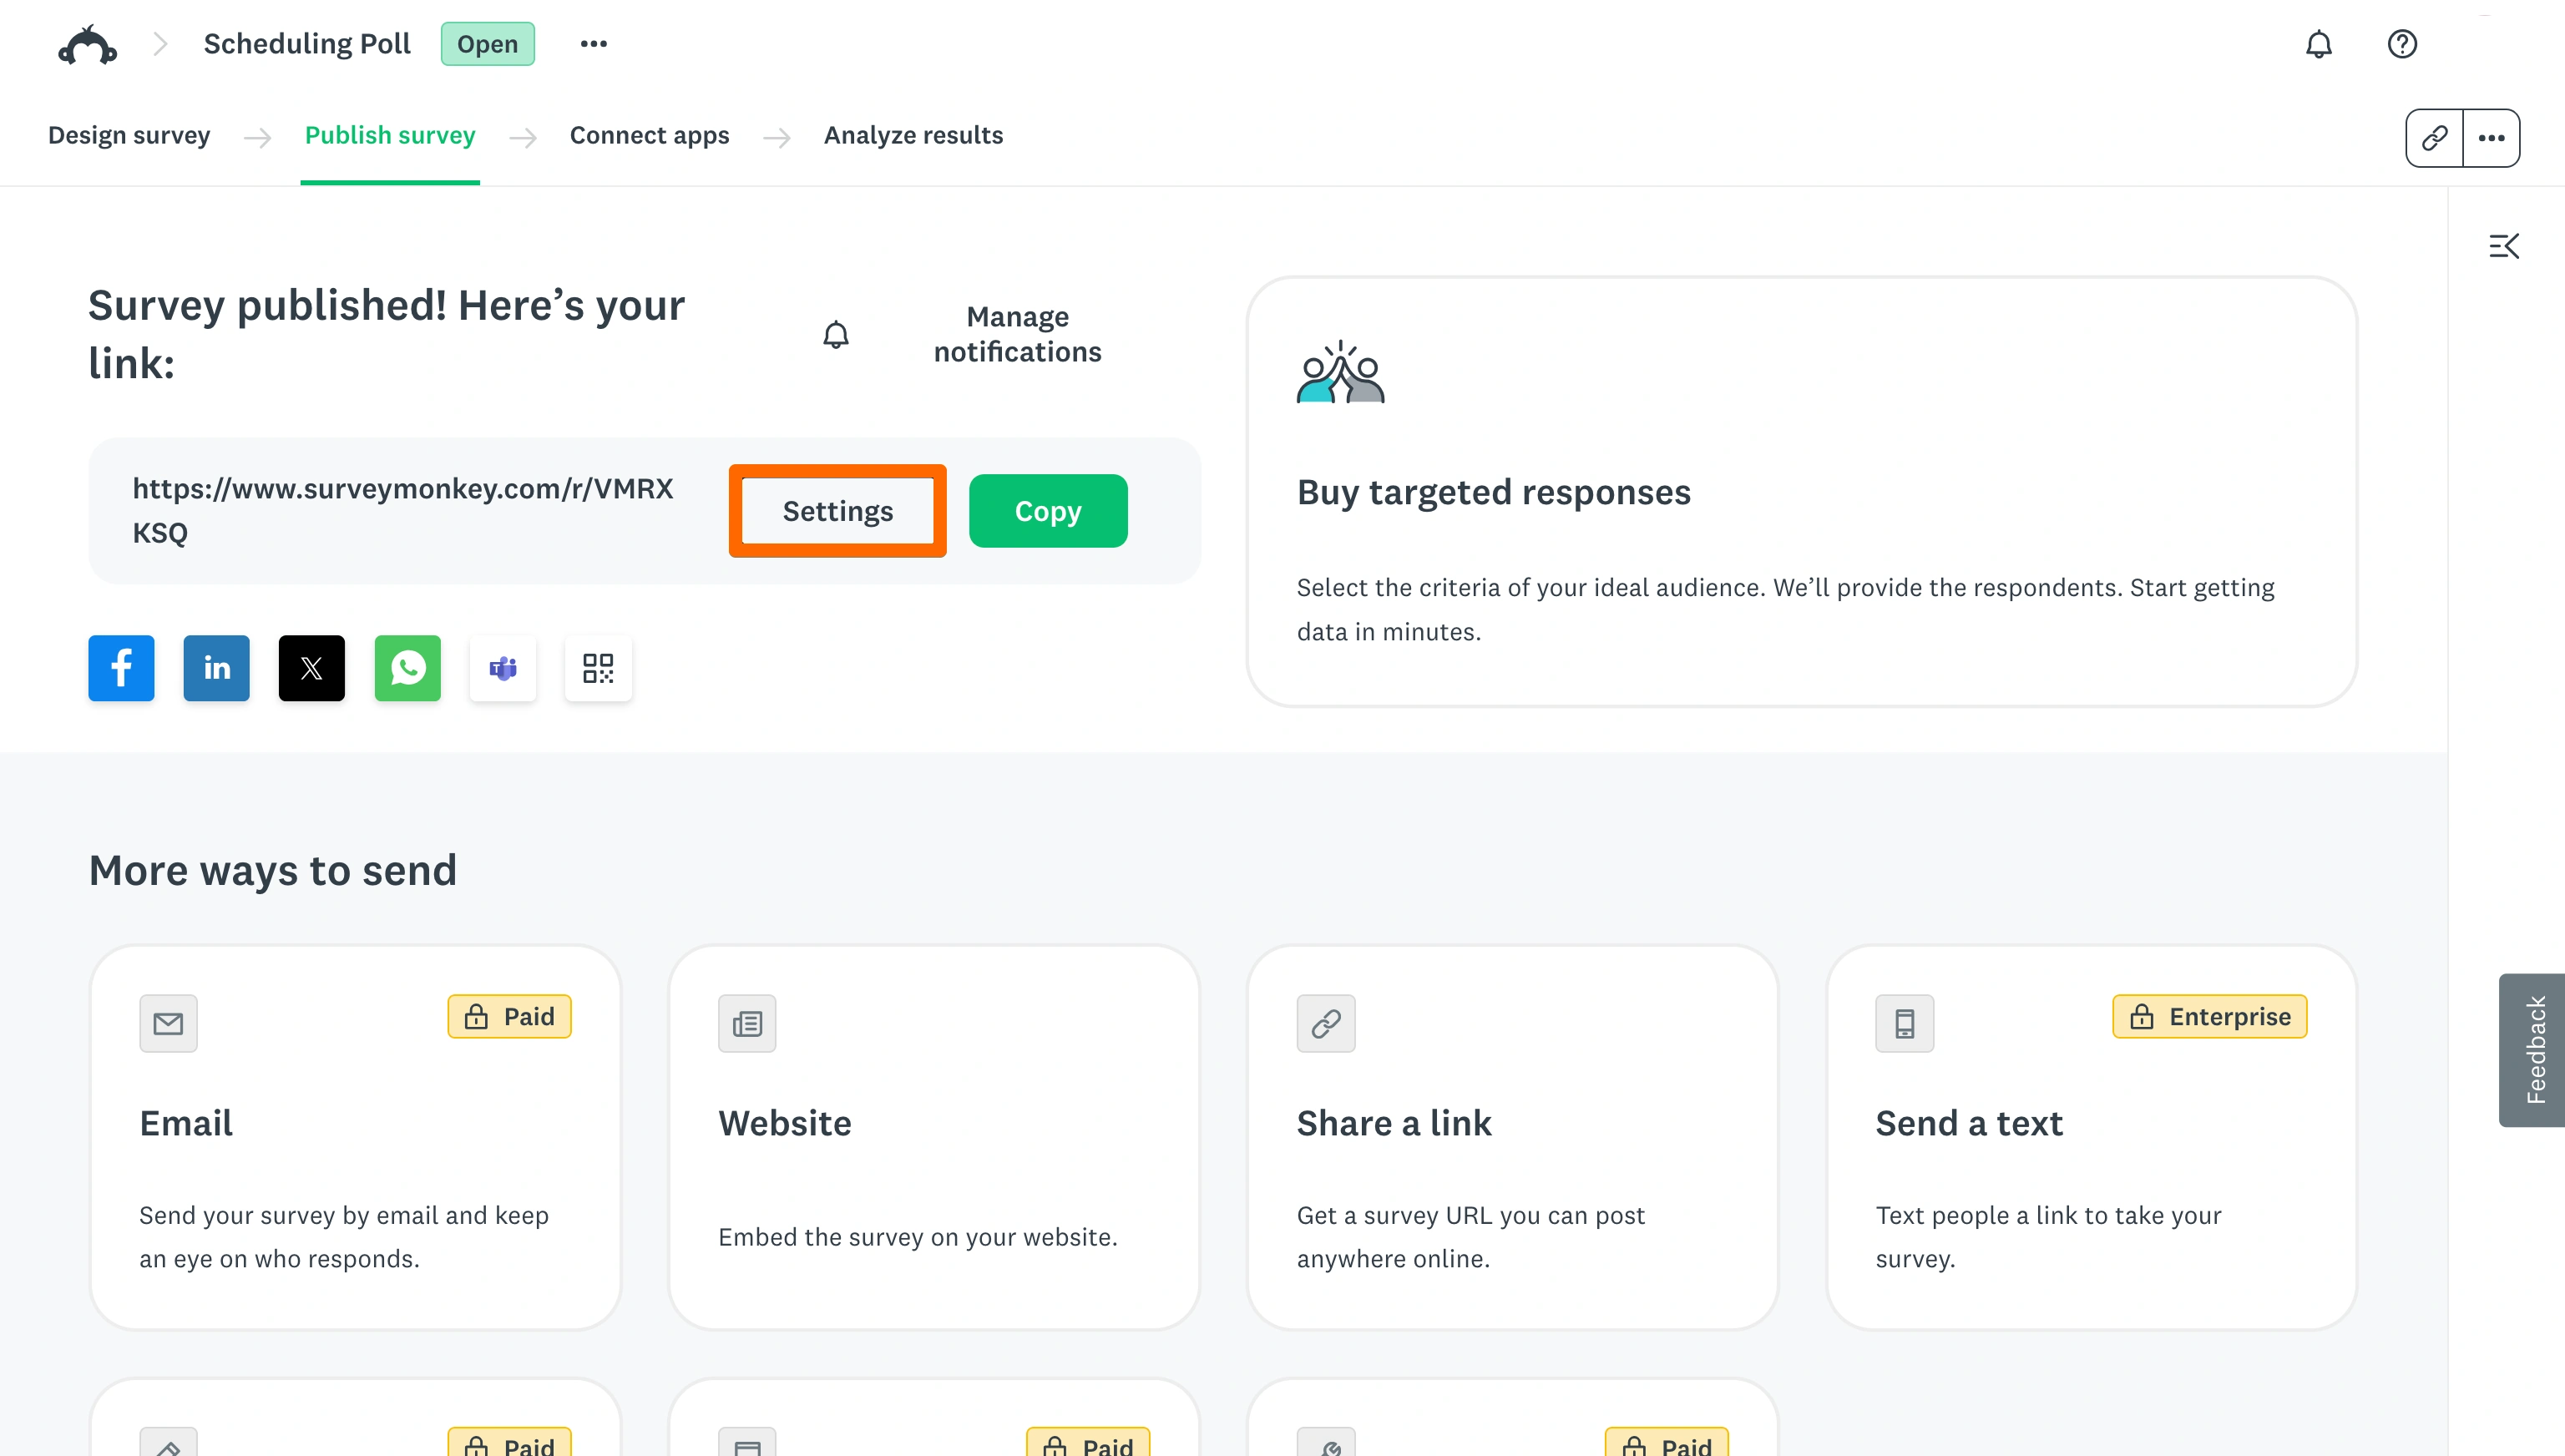The image size is (2565, 1456).
Task: Generate a QR code for survey
Action: (x=598, y=668)
